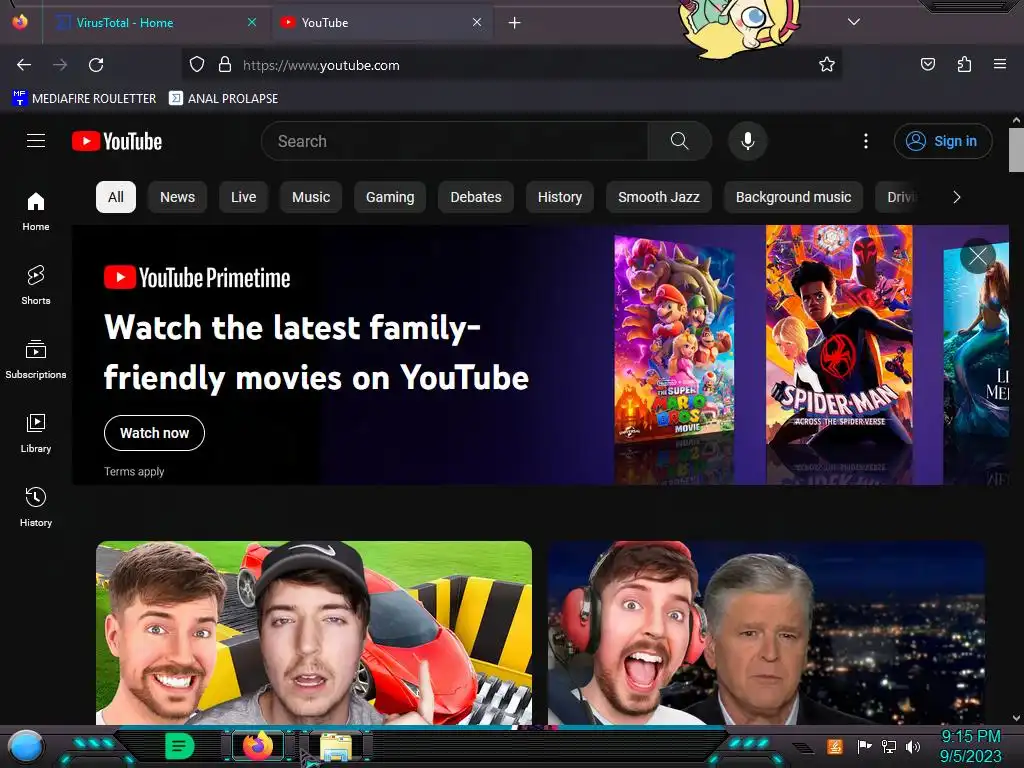Screen dimensions: 1024x768
Task: Switch to the YouTube browser tab
Action: (x=382, y=22)
